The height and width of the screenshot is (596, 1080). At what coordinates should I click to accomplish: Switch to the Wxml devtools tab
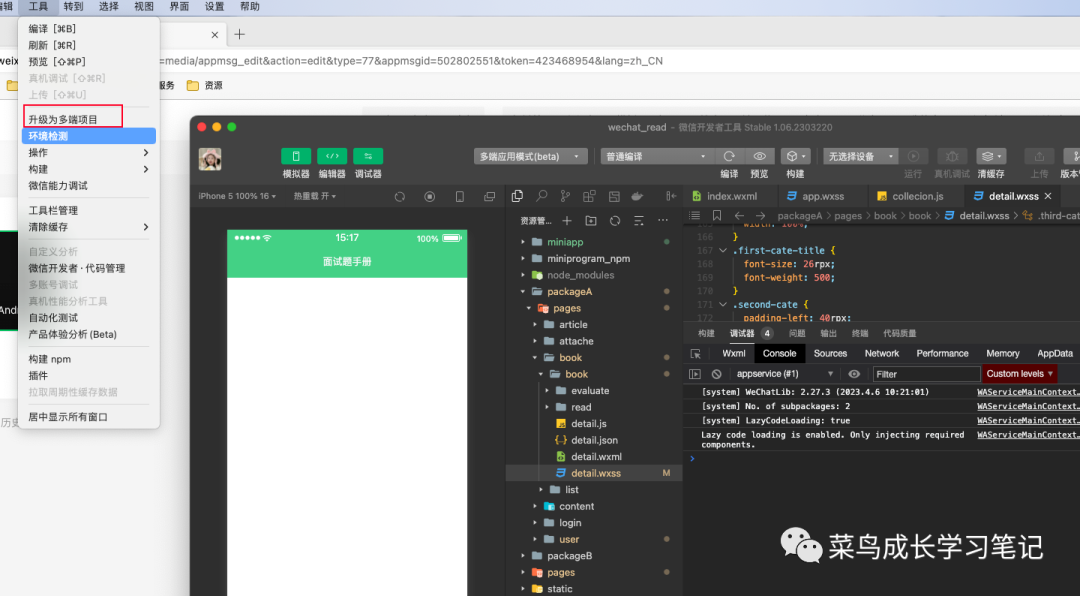[x=734, y=353]
